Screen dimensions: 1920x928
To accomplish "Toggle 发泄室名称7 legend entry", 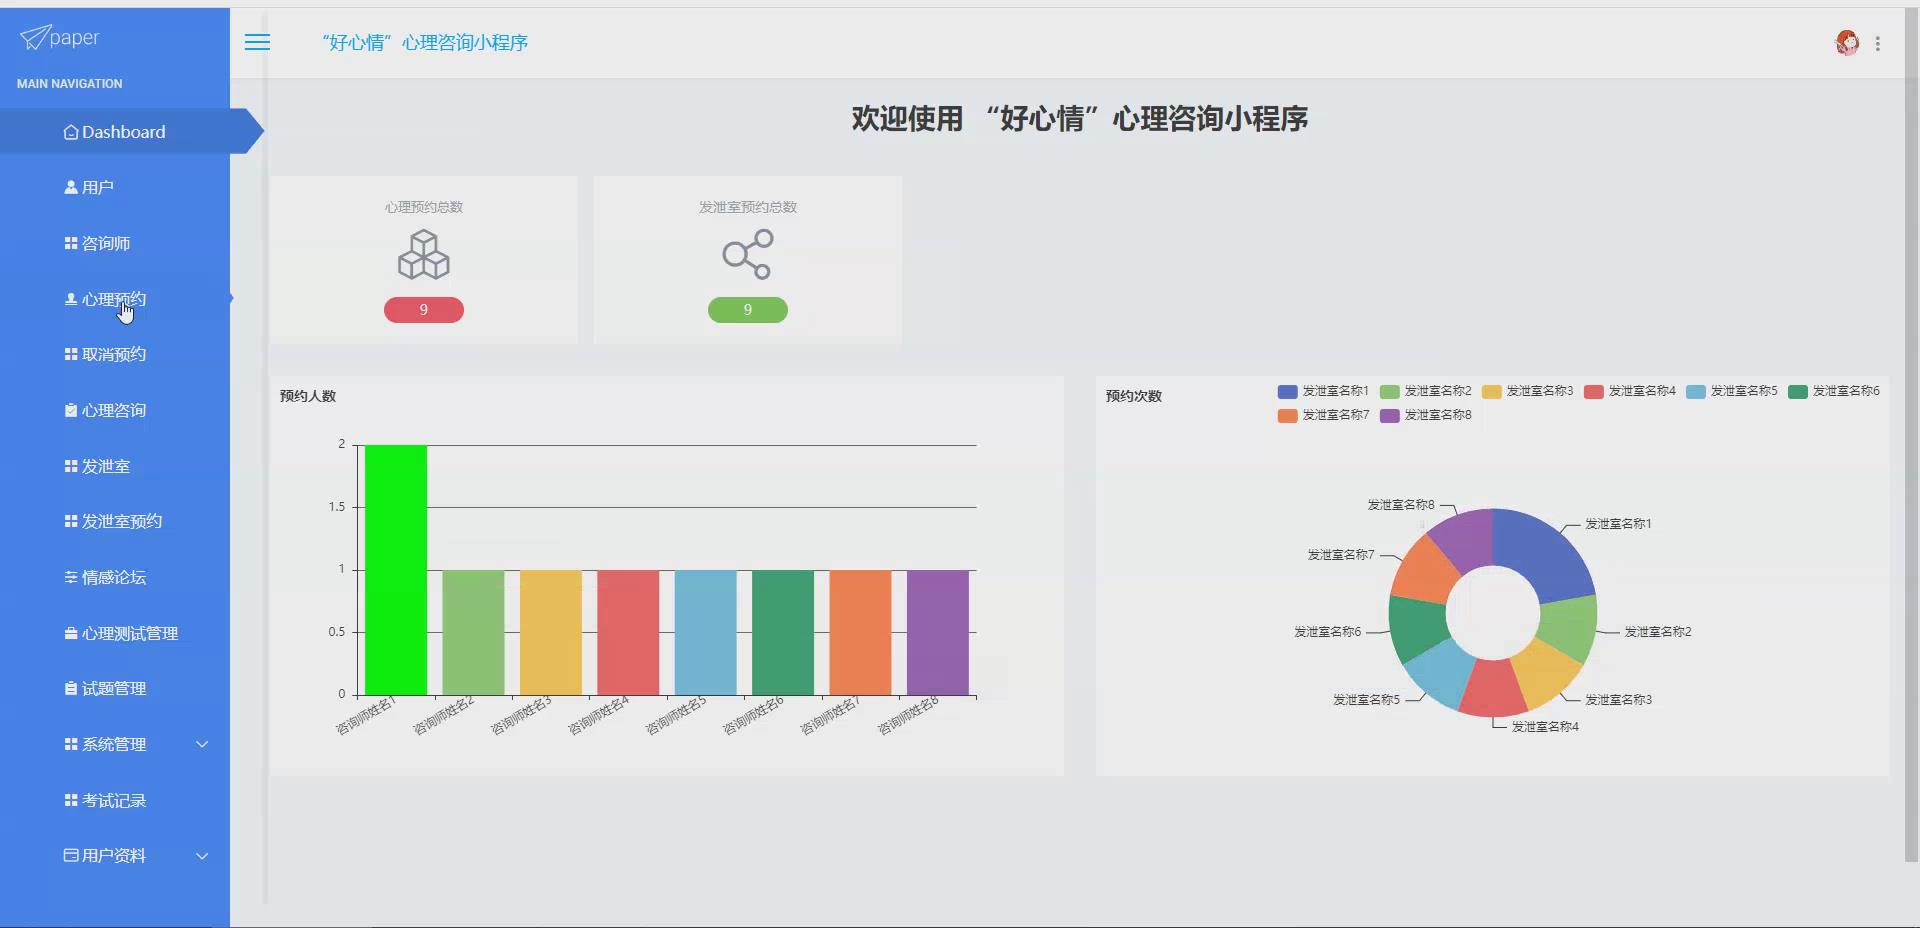I will [x=1323, y=415].
